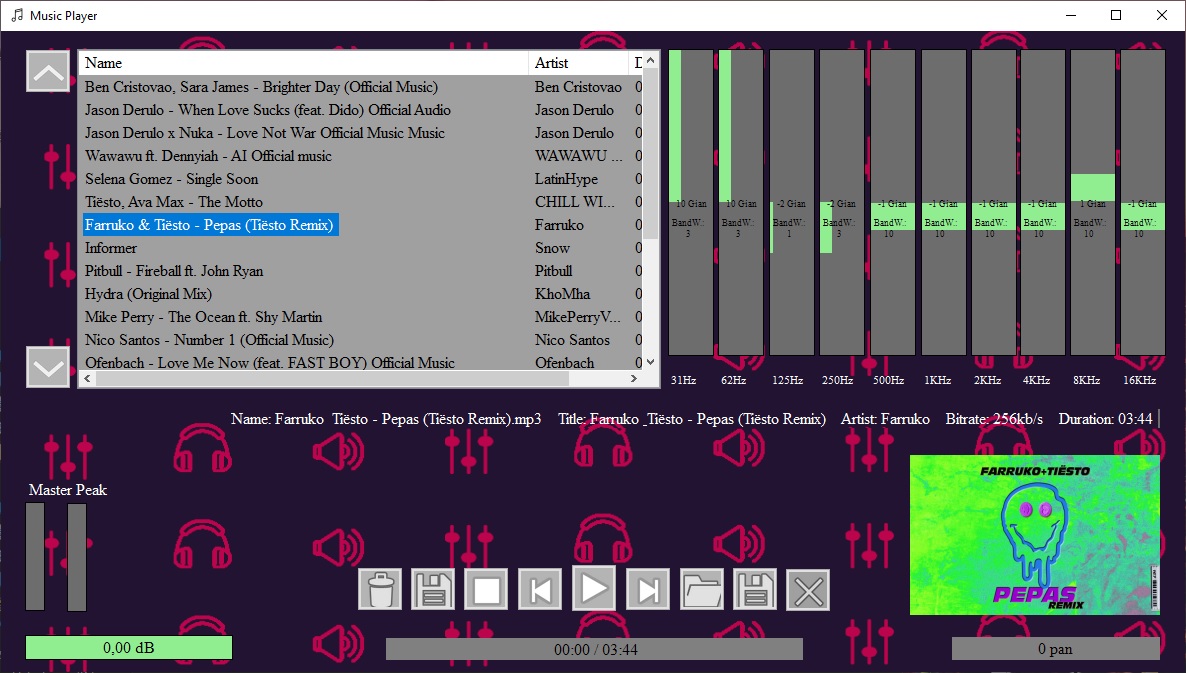Click the horizontal scrollbar right arrow
This screenshot has width=1186, height=673.
point(634,379)
